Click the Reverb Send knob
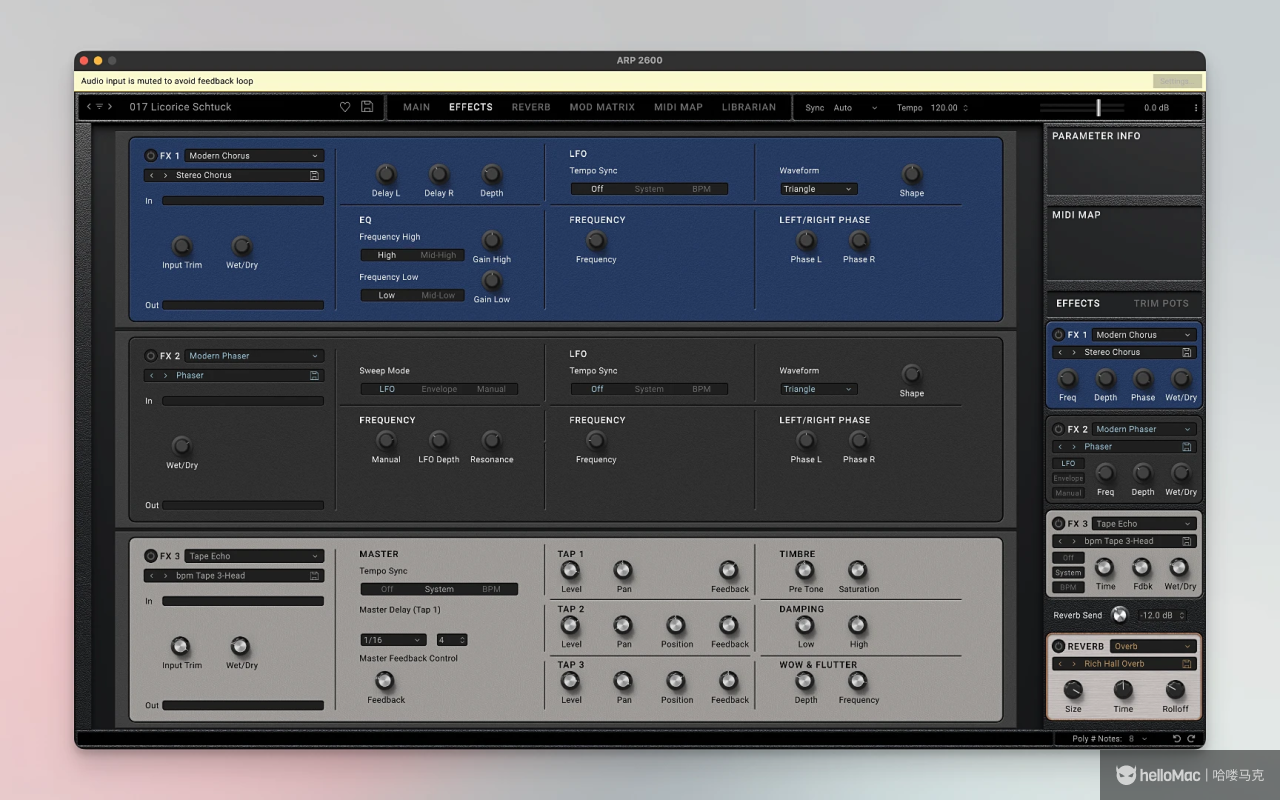Image resolution: width=1280 pixels, height=800 pixels. pos(1119,615)
